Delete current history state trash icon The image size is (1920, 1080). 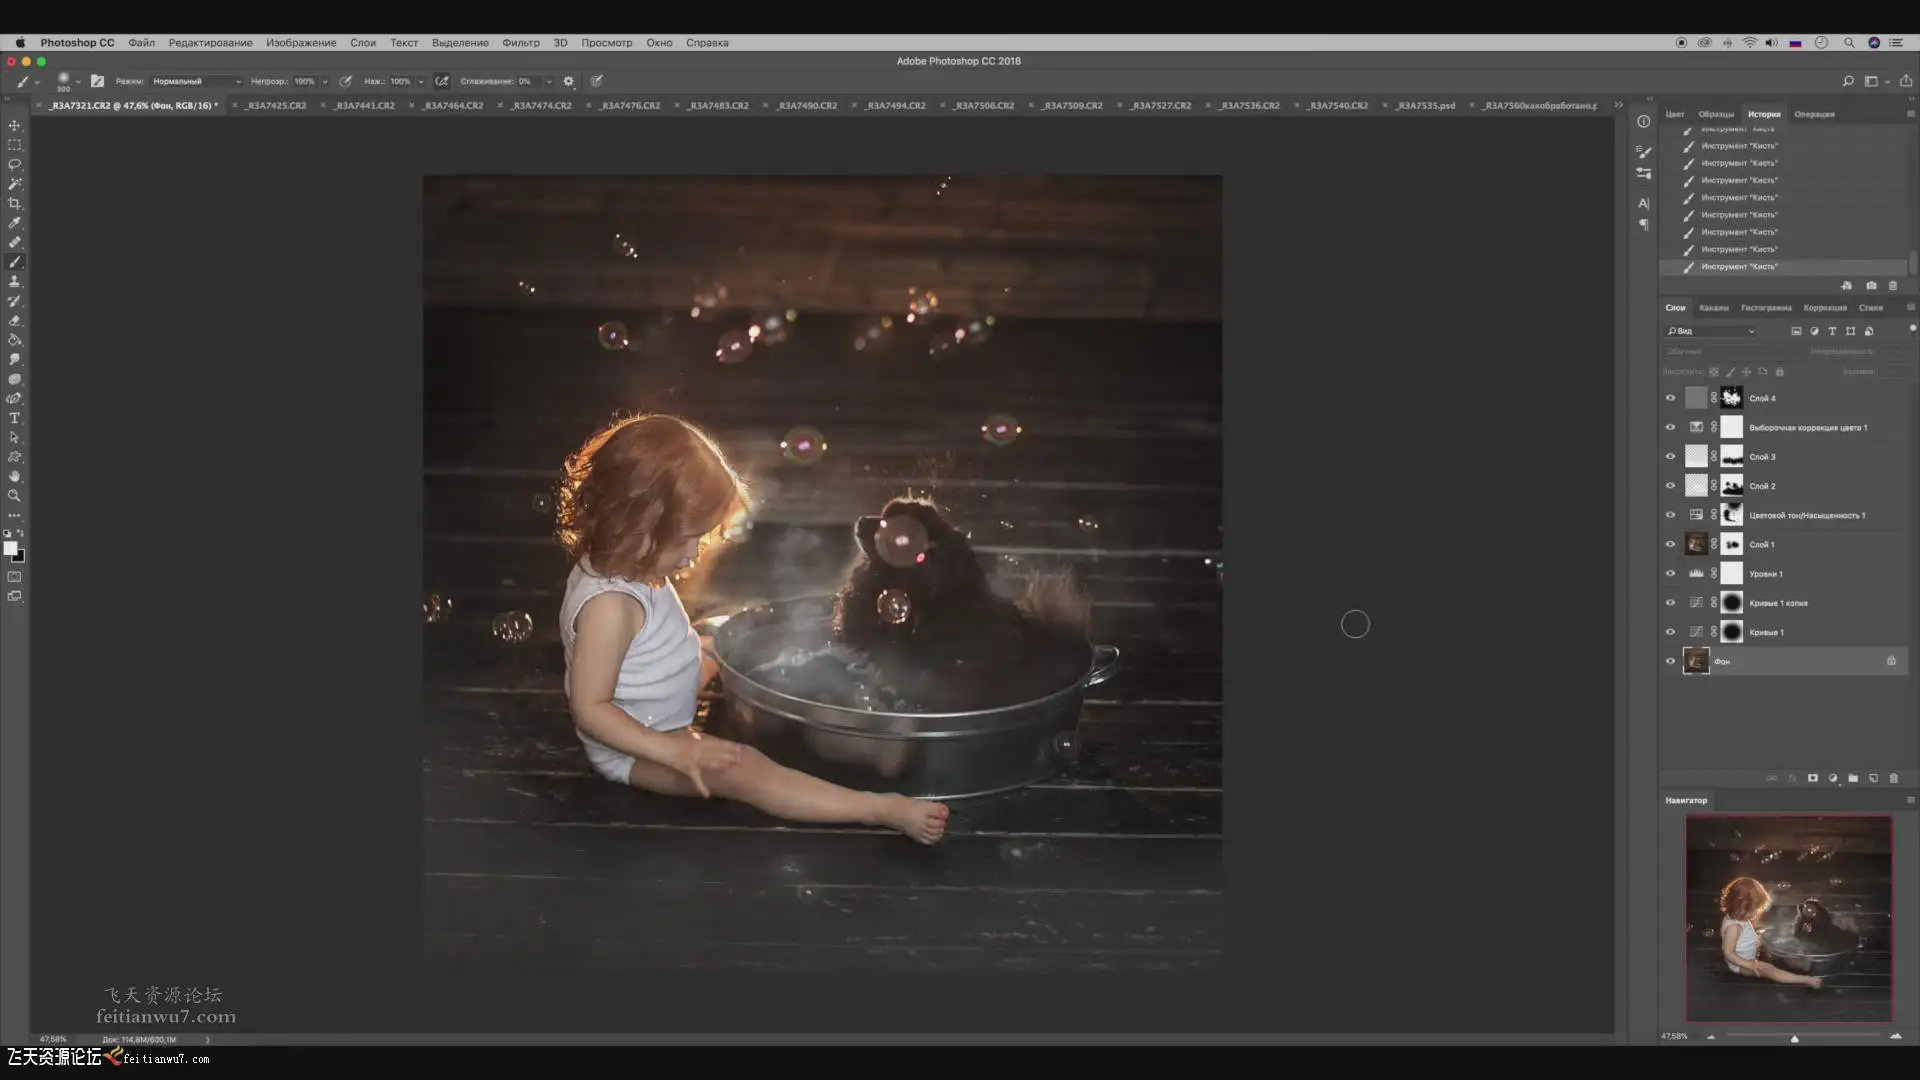(x=1893, y=286)
